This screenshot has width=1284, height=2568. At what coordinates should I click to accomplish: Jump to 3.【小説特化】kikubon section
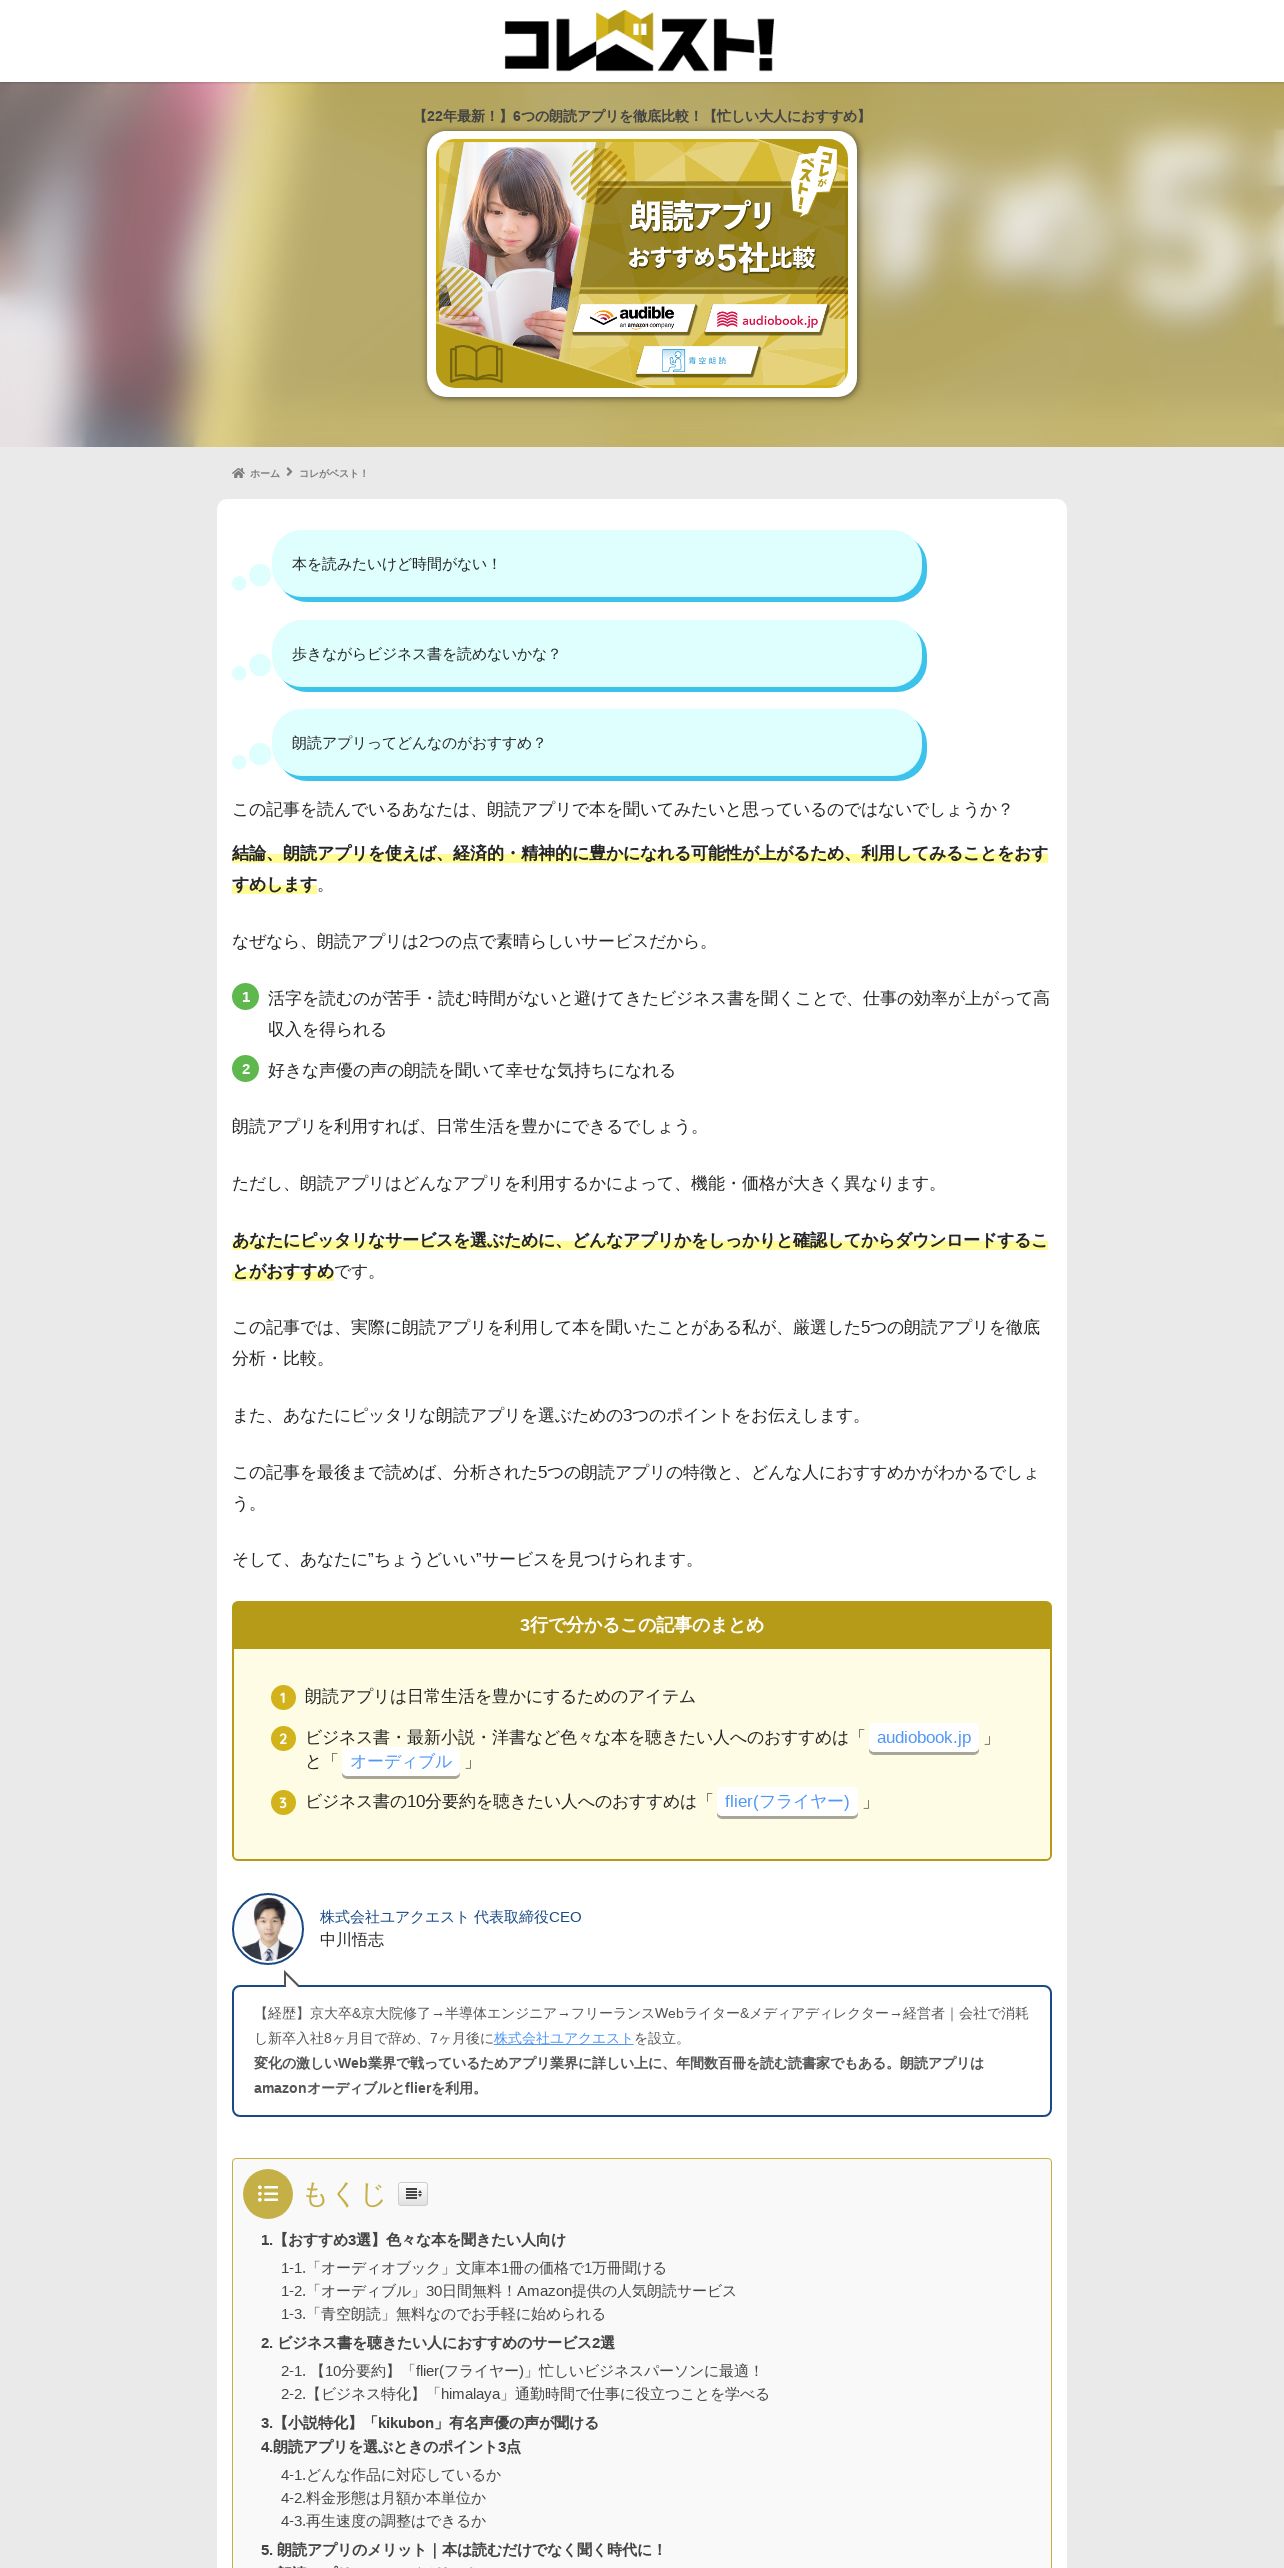[430, 2423]
